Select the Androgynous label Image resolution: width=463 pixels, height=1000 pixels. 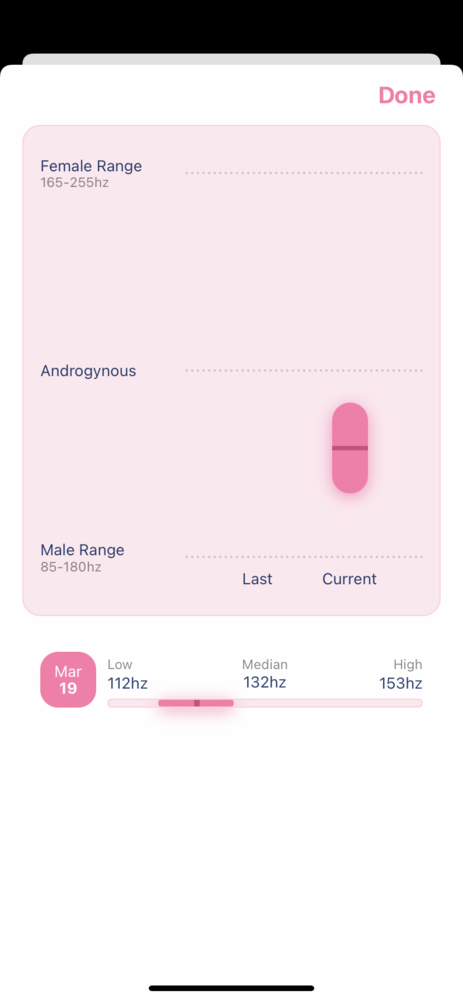[89, 371]
